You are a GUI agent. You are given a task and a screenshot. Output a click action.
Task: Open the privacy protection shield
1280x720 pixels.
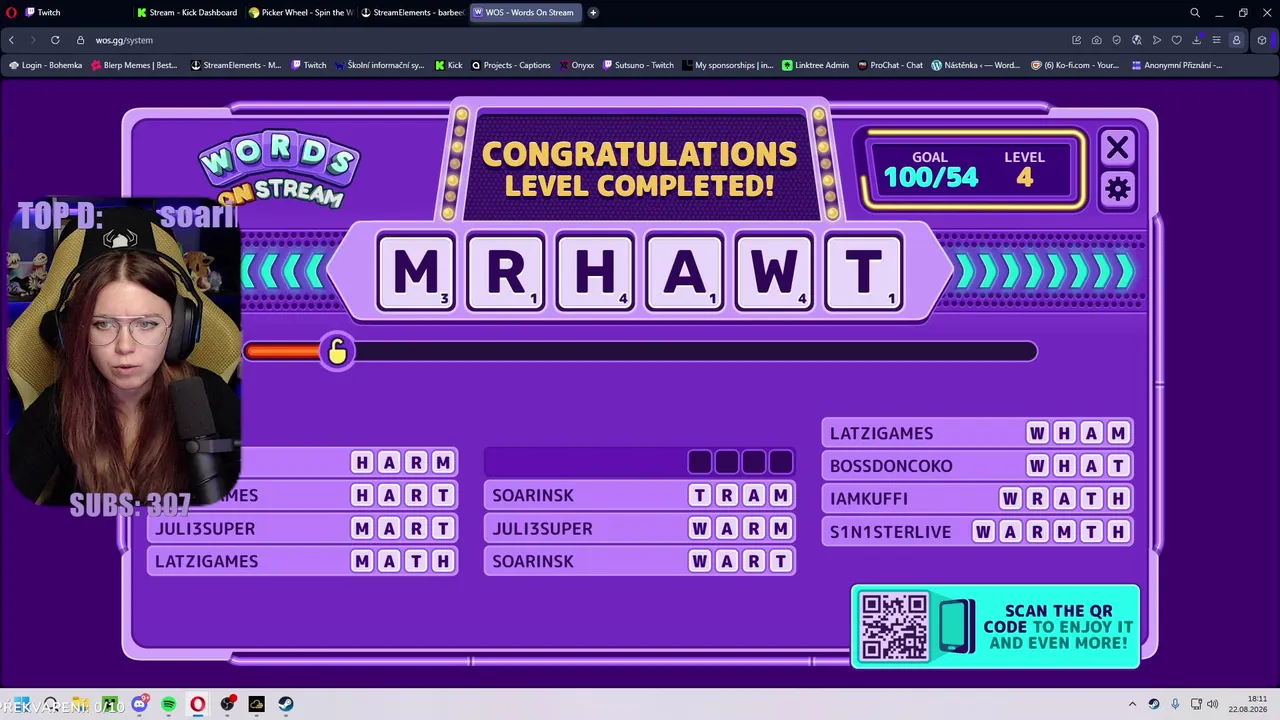point(1117,40)
